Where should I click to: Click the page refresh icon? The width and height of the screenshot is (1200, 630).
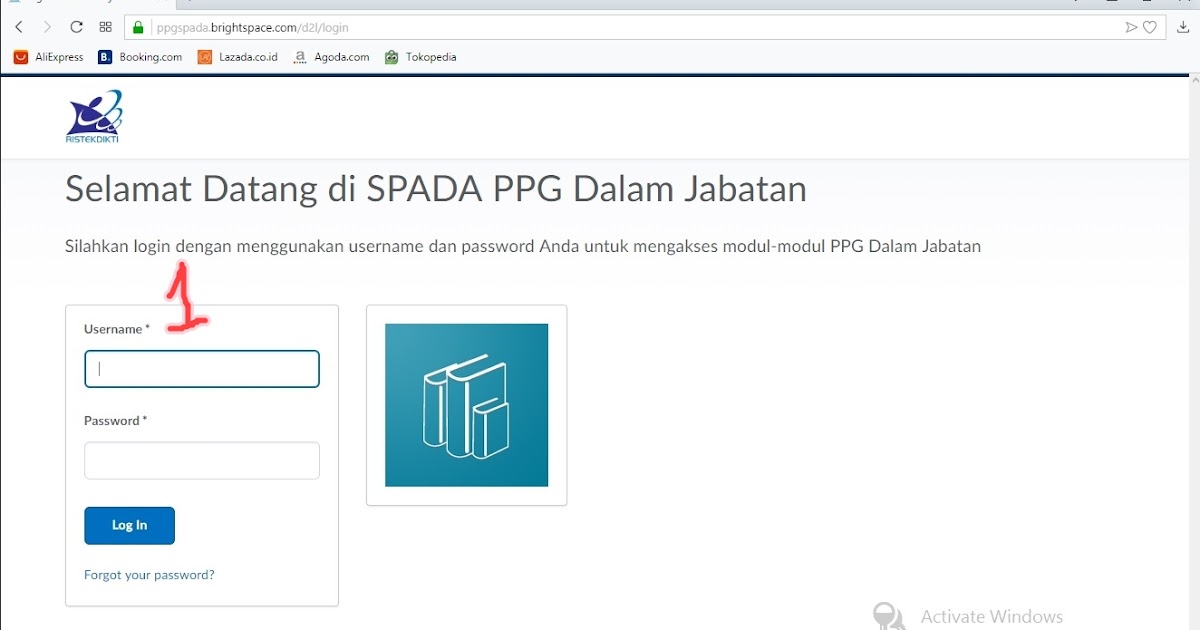76,27
